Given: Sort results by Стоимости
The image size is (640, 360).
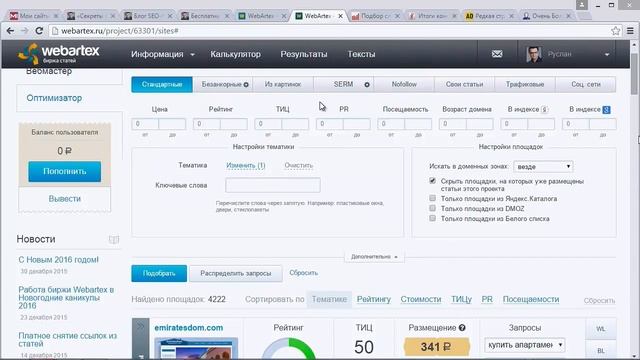Looking at the screenshot, I should pyautogui.click(x=420, y=300).
